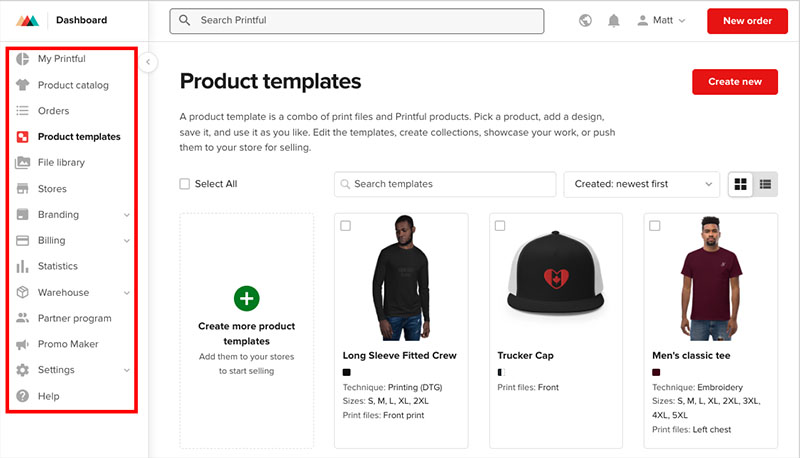Click the Printful logo icon

27,20
